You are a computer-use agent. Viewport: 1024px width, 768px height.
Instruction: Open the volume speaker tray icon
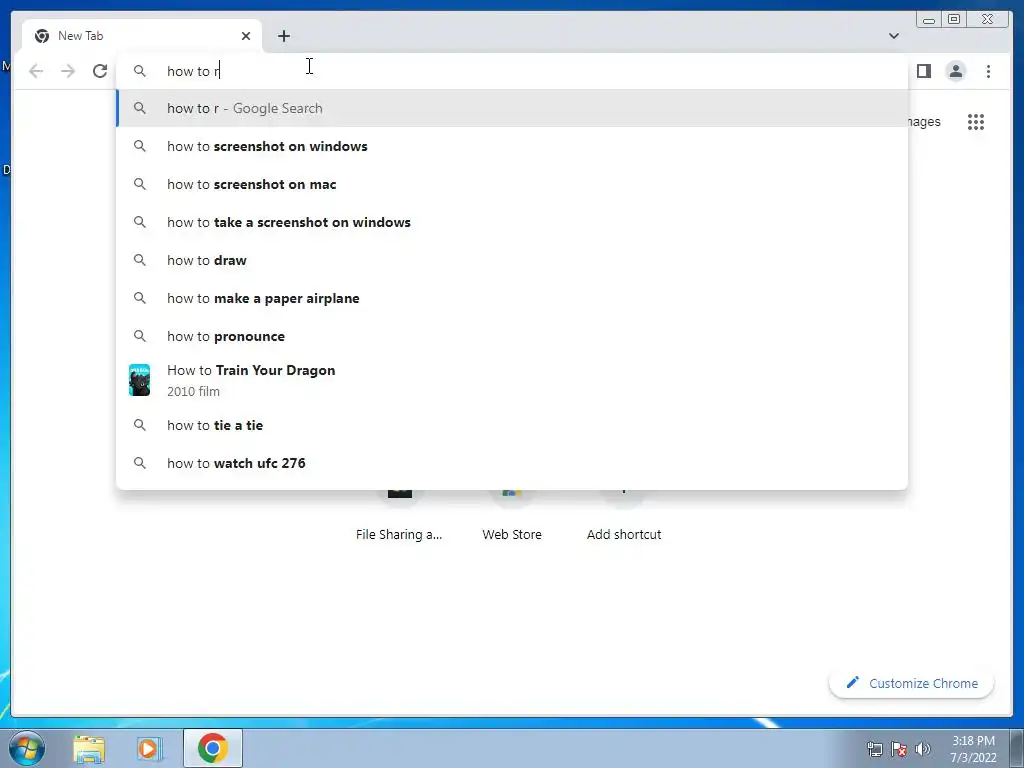point(923,749)
